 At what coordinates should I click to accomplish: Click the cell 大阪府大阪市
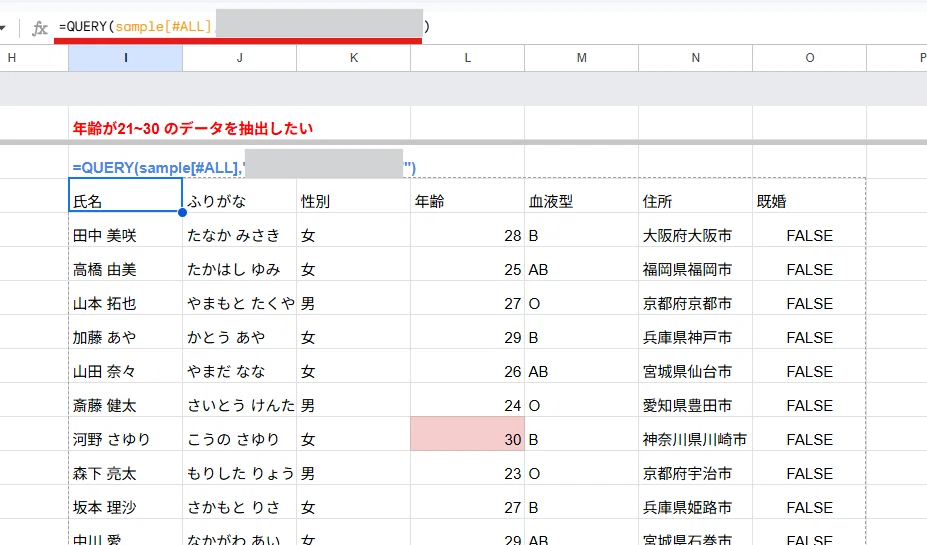coord(696,230)
